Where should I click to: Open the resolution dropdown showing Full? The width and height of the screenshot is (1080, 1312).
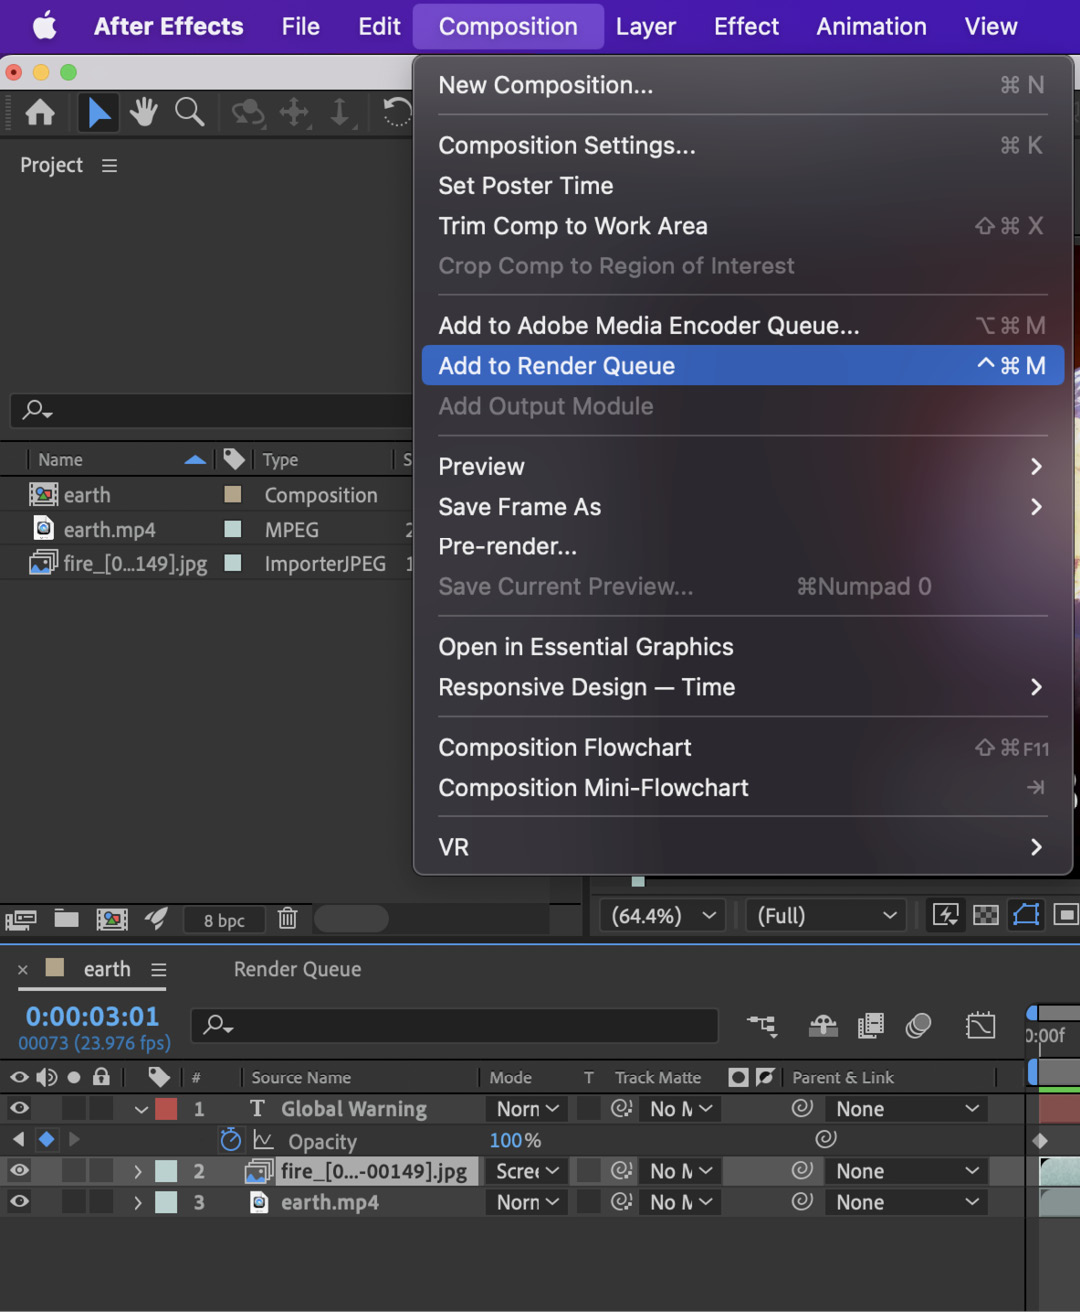pos(826,916)
